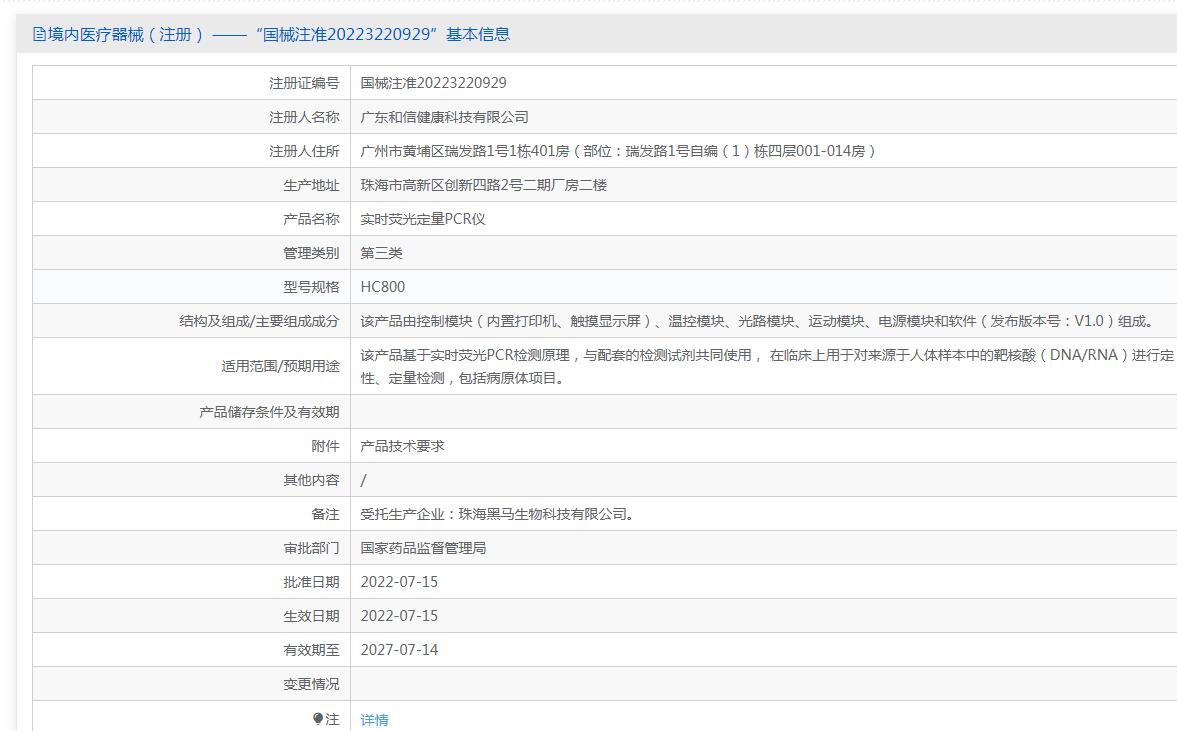
Task: Click the 有效期至 label
Action: pos(311,650)
